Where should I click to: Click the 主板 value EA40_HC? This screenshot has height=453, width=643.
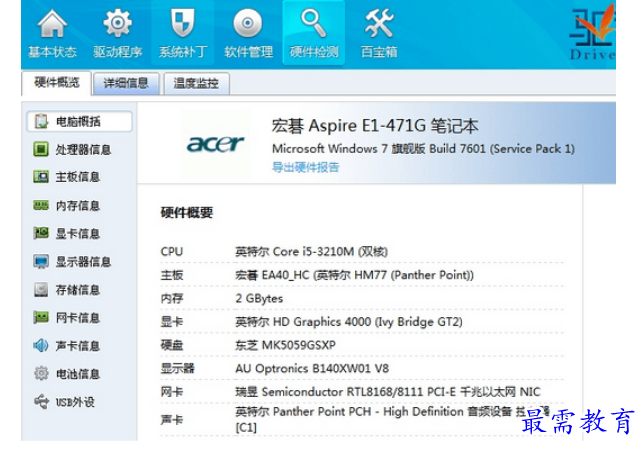pos(354,275)
